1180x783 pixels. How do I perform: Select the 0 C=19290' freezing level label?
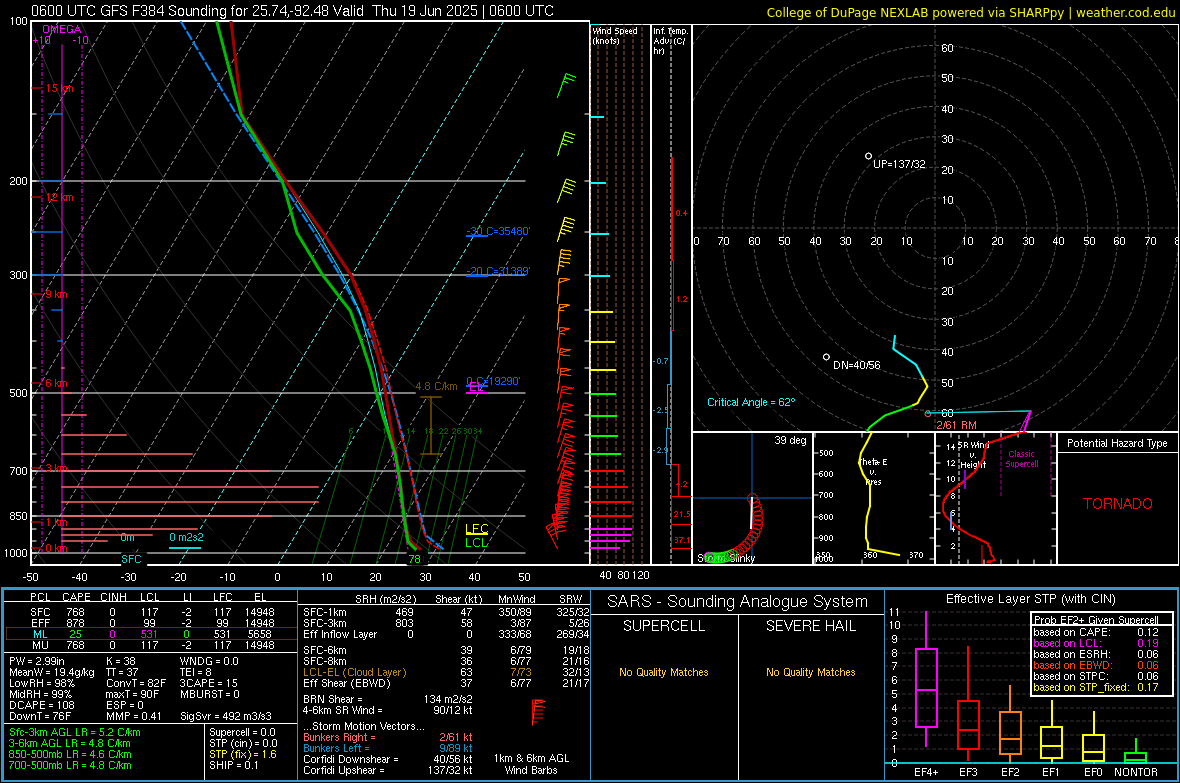coord(493,381)
